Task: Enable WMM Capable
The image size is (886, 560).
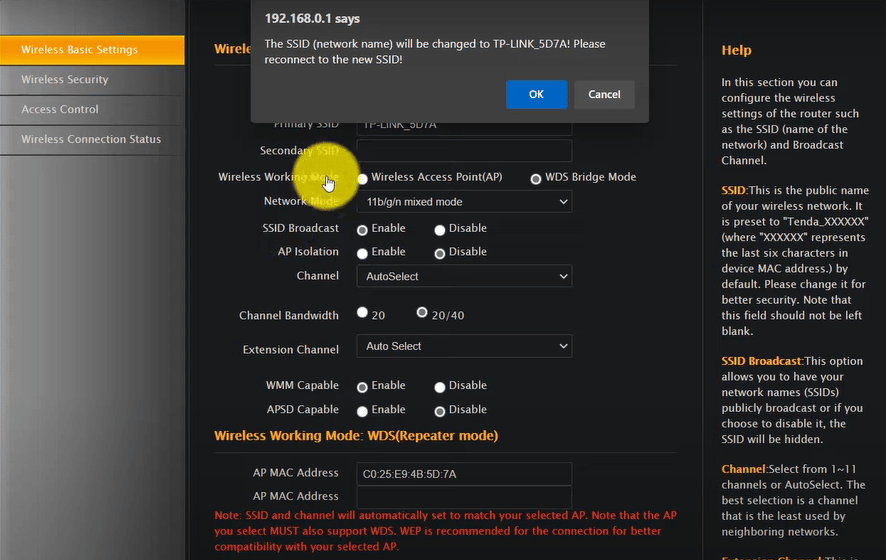Action: (x=362, y=387)
